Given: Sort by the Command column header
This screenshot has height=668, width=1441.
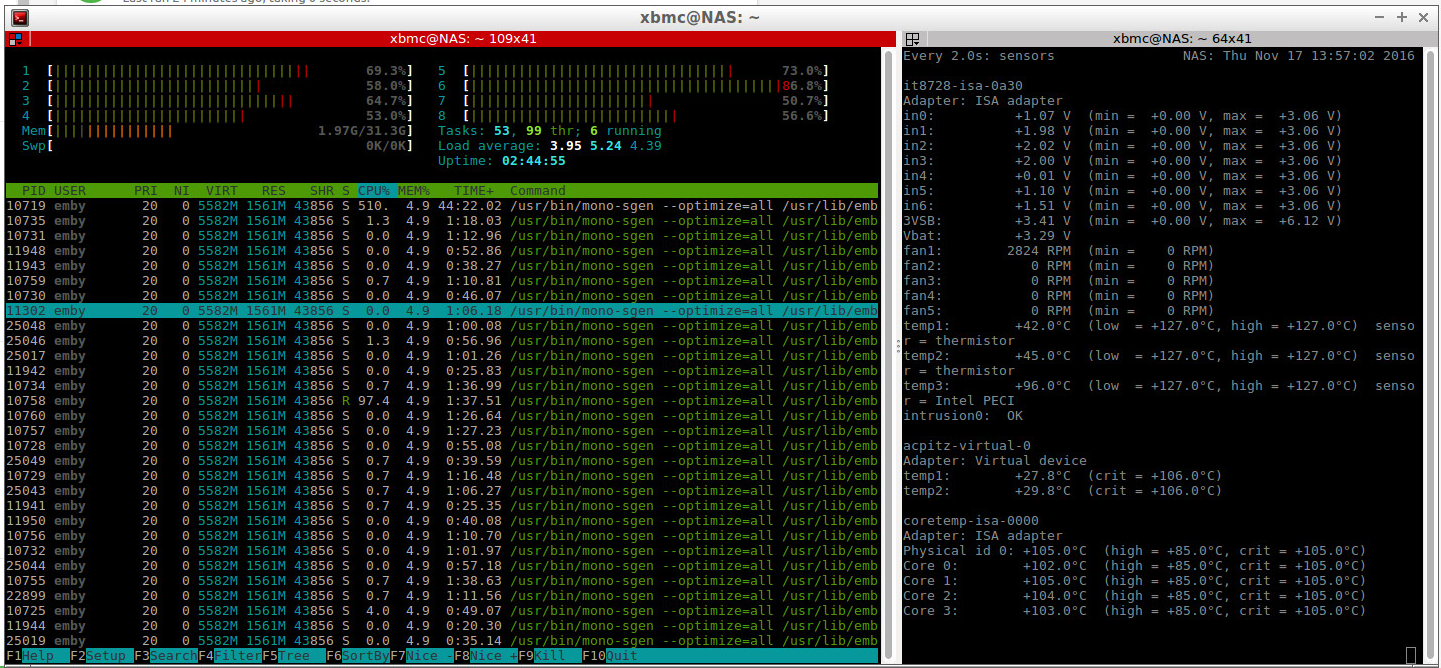Looking at the screenshot, I should [x=538, y=191].
